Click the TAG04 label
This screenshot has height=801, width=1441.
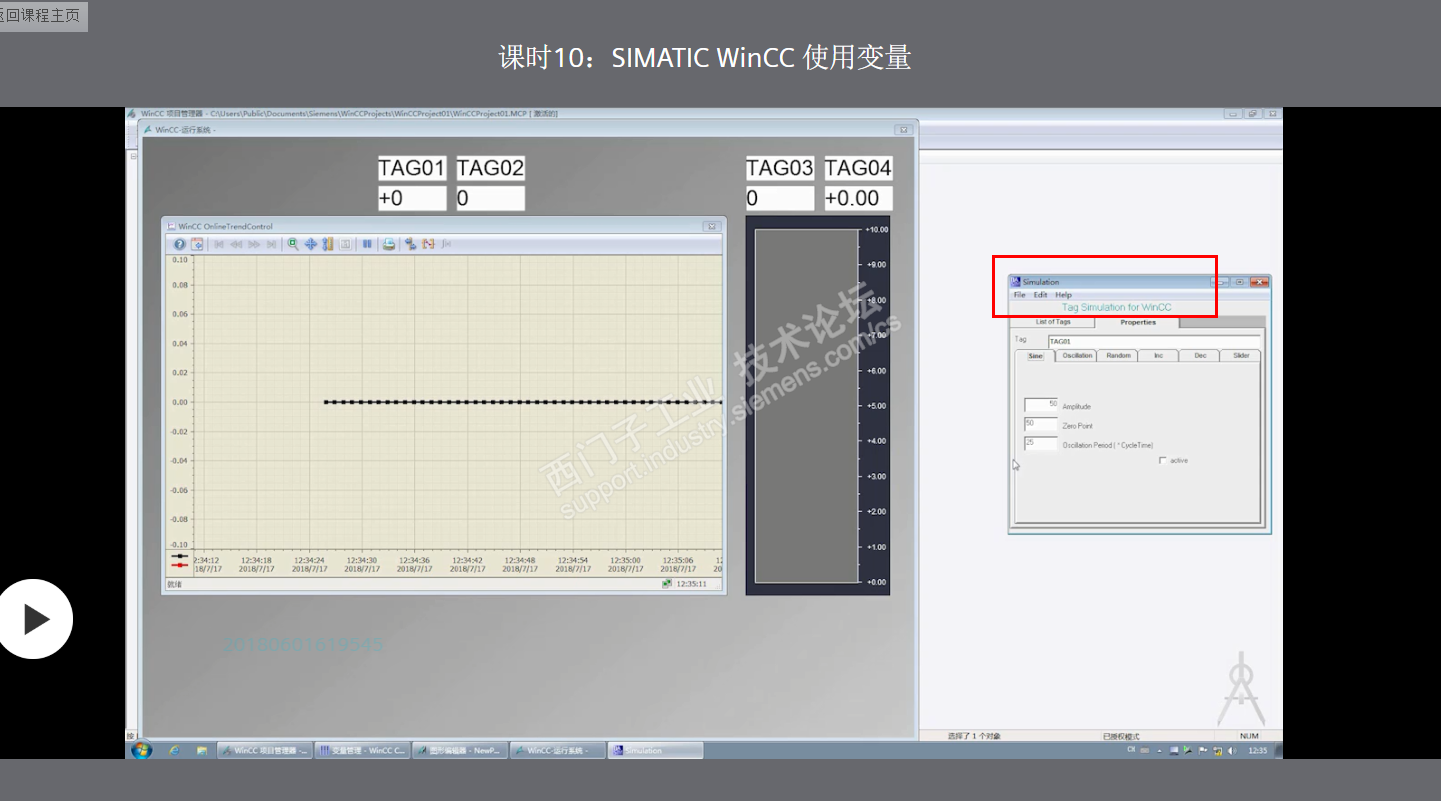(x=858, y=168)
